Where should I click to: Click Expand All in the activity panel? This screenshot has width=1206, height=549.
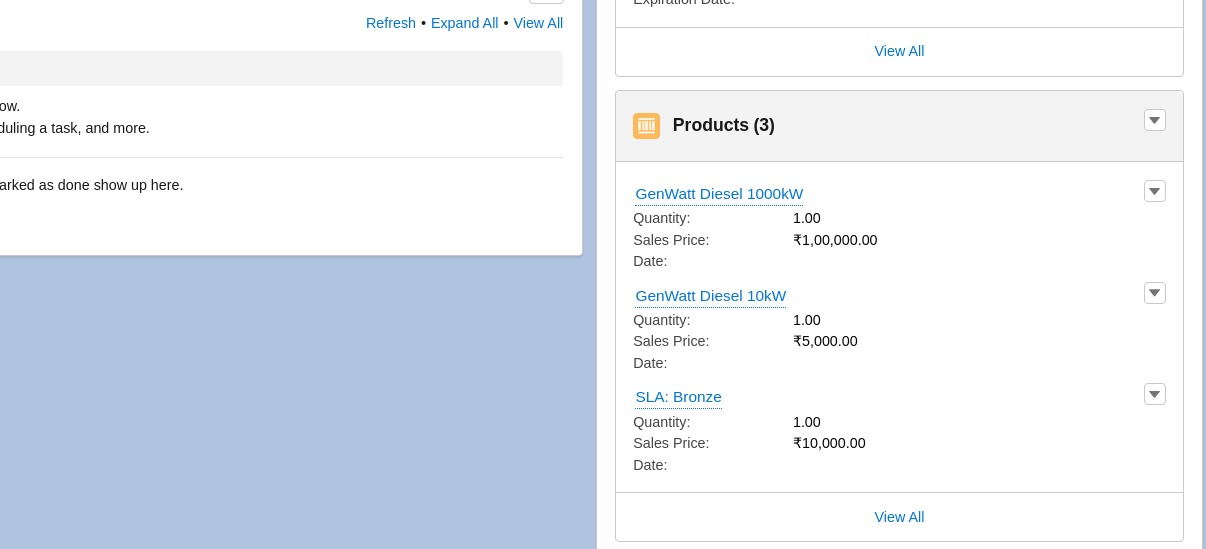point(464,23)
